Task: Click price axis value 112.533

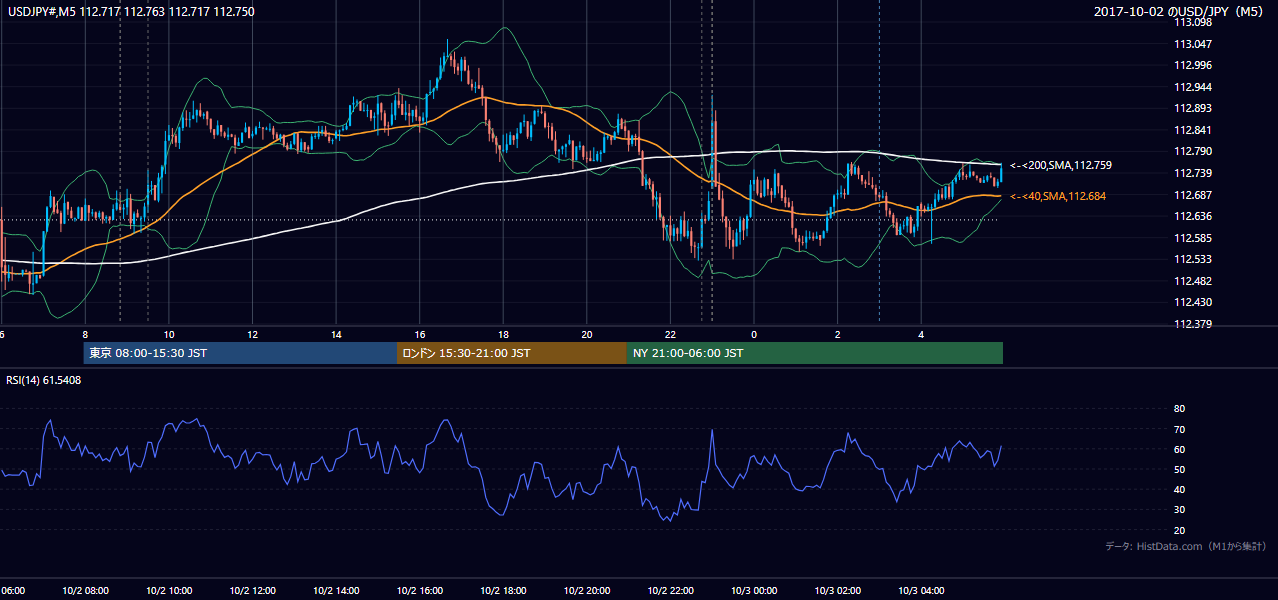Action: tap(1193, 259)
